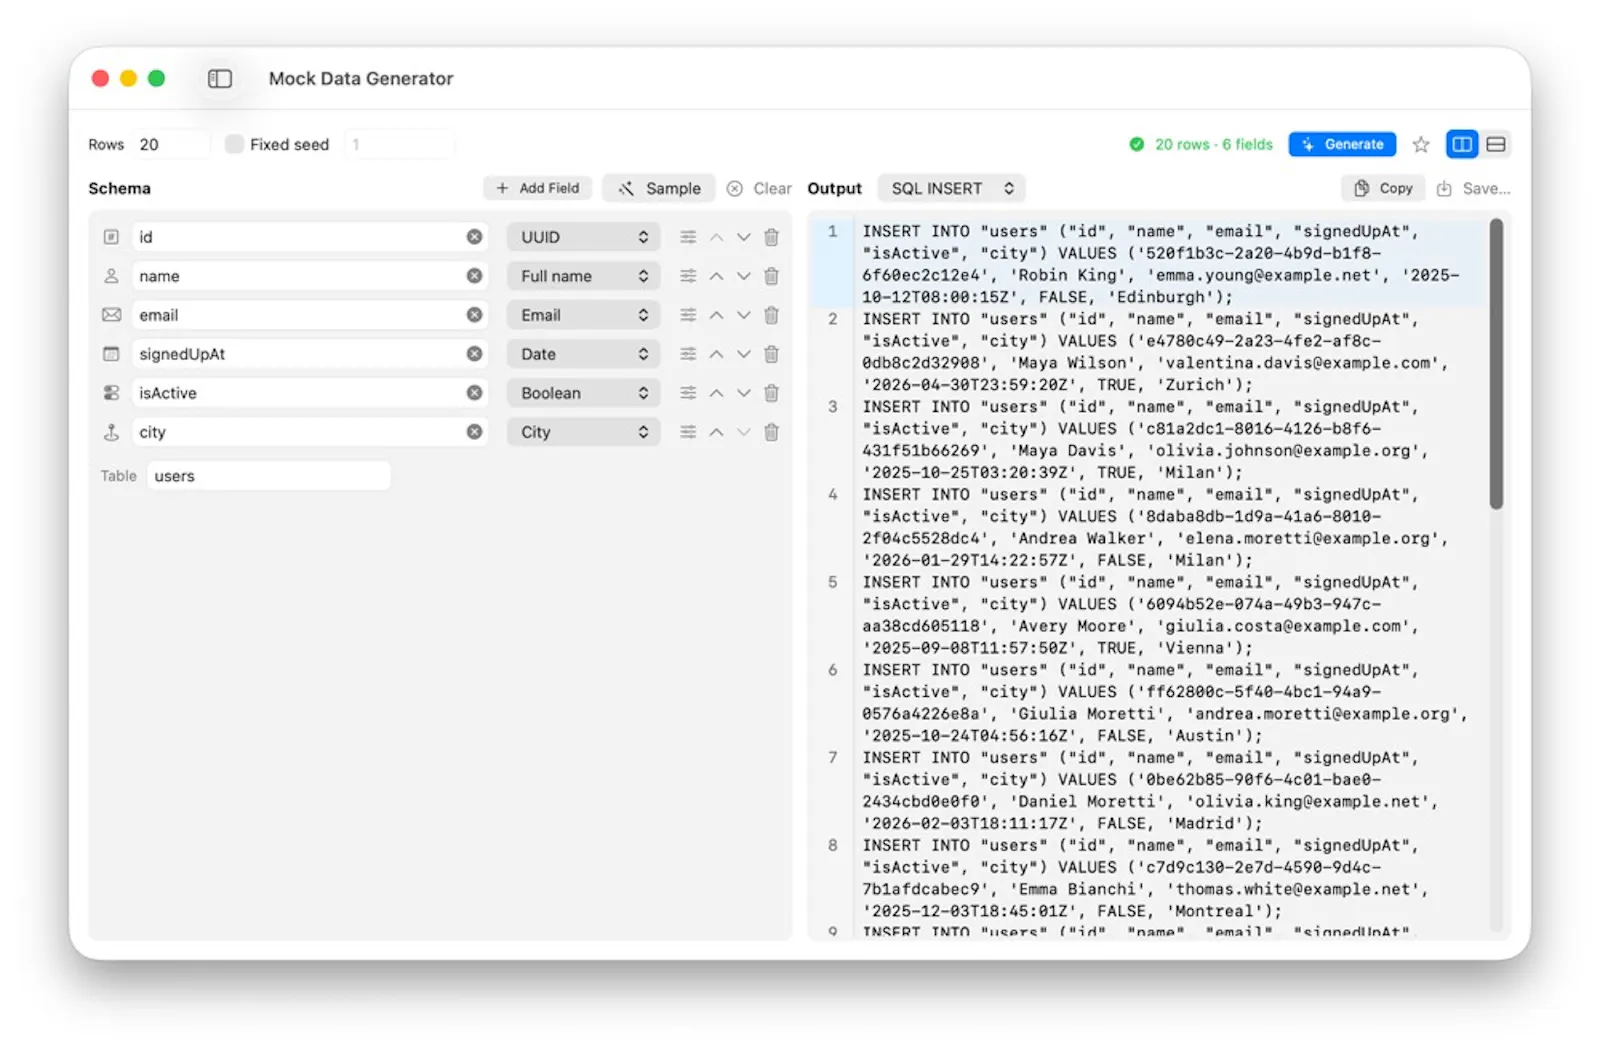This screenshot has width=1600, height=1051.
Task: Click the output pane vertical scrollbar
Action: coord(1496,365)
